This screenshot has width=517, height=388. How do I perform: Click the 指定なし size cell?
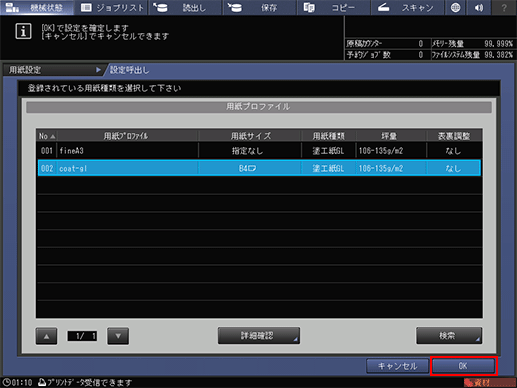(x=247, y=151)
